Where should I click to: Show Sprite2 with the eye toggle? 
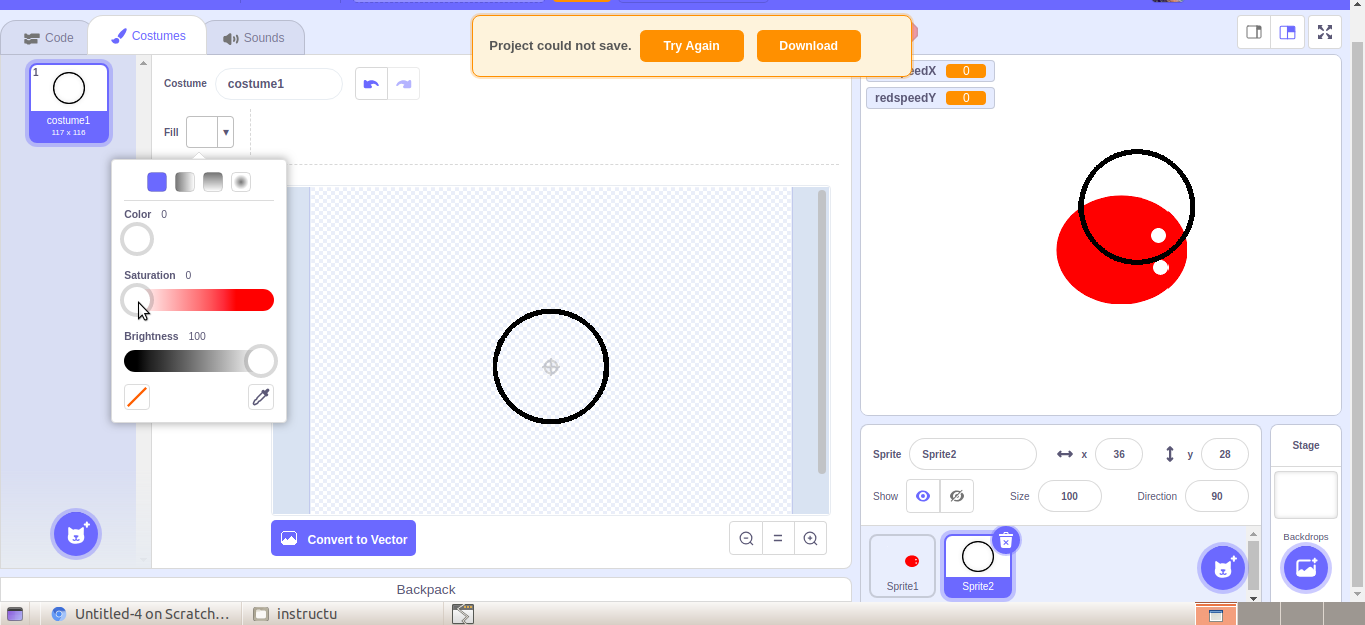tap(922, 496)
